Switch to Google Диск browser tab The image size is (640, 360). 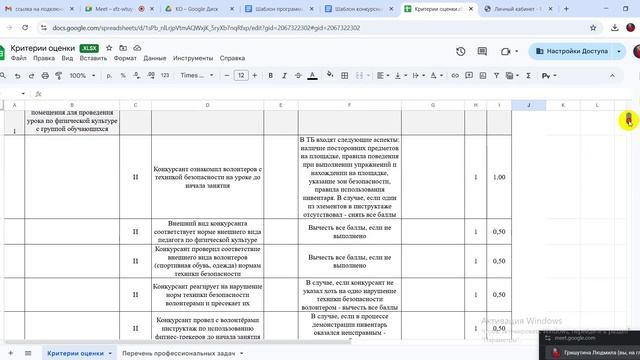199,9
